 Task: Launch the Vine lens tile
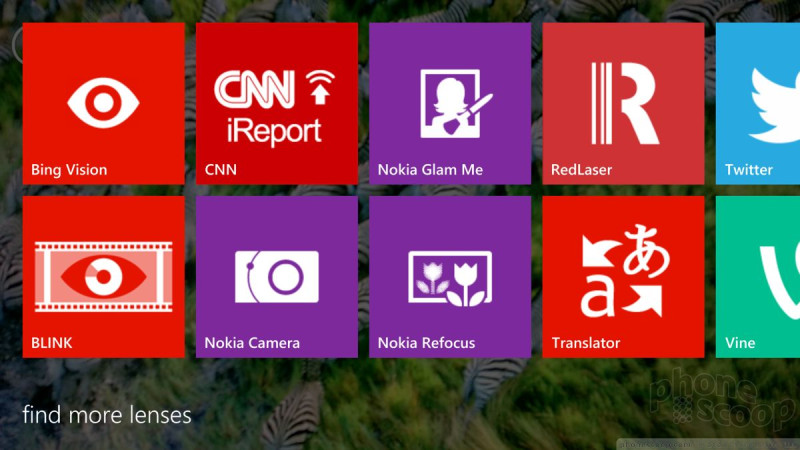point(758,277)
